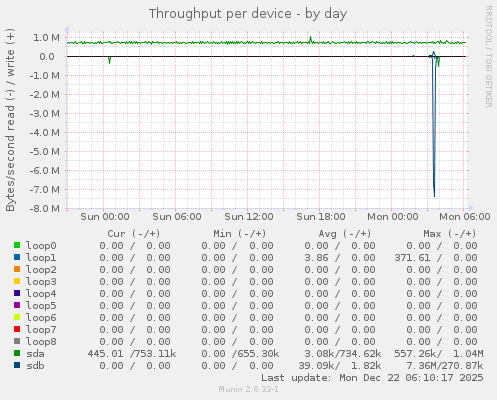Click the loop2 orange legend swatch
Screen dimensions: 497x400
(x=17, y=269)
